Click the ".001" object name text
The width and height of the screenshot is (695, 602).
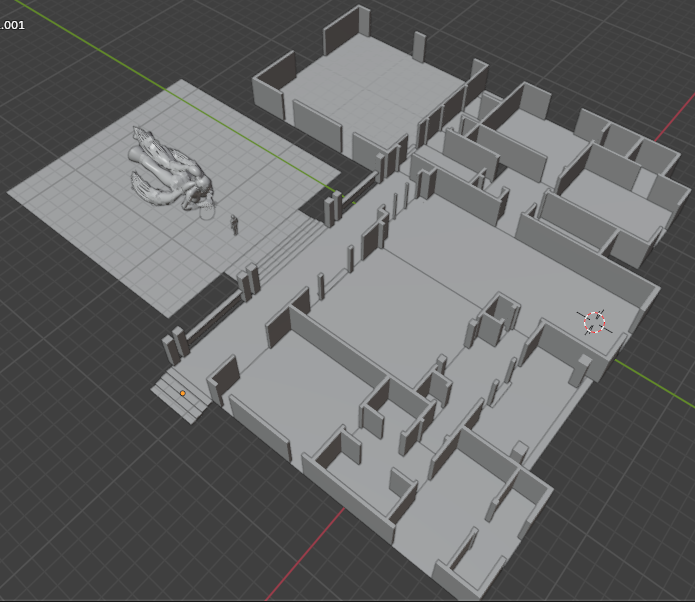point(12,25)
